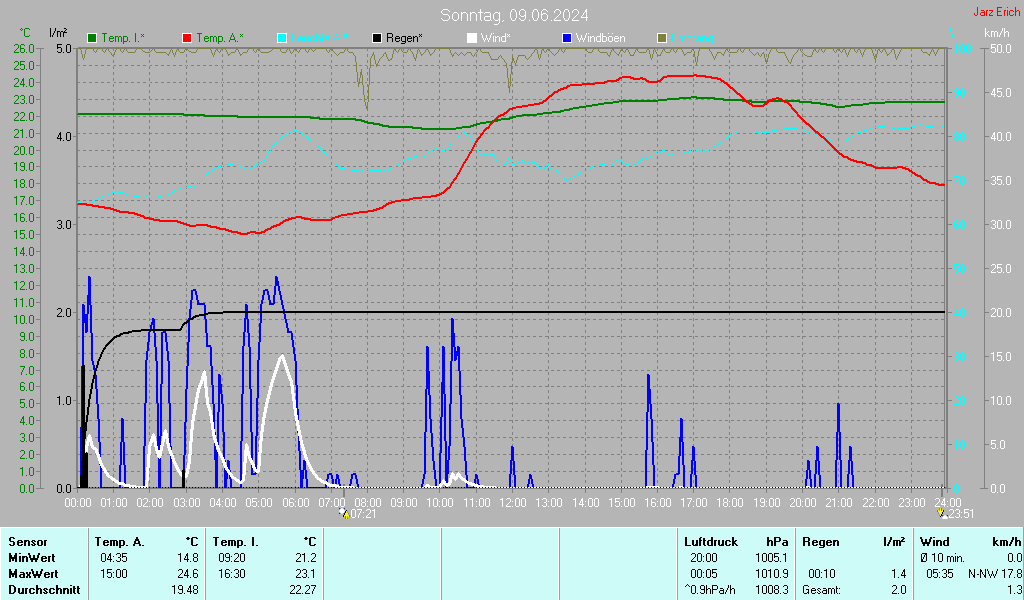Select the Temp. A. table header
The width and height of the screenshot is (1024, 600).
pos(120,542)
